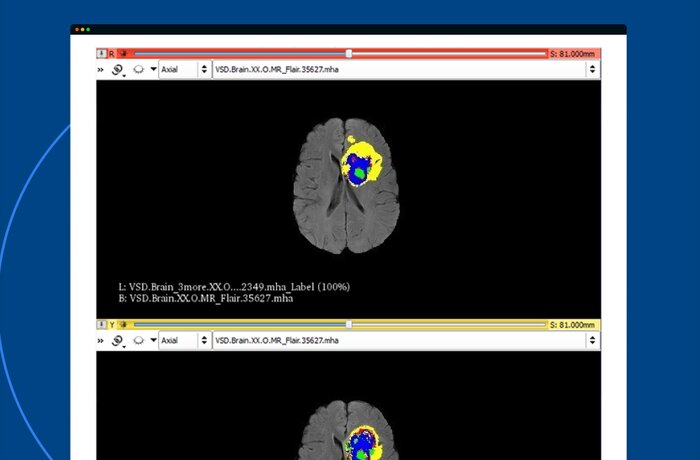
Task: Click the layer visibility icon in Red controller
Action: point(138,70)
